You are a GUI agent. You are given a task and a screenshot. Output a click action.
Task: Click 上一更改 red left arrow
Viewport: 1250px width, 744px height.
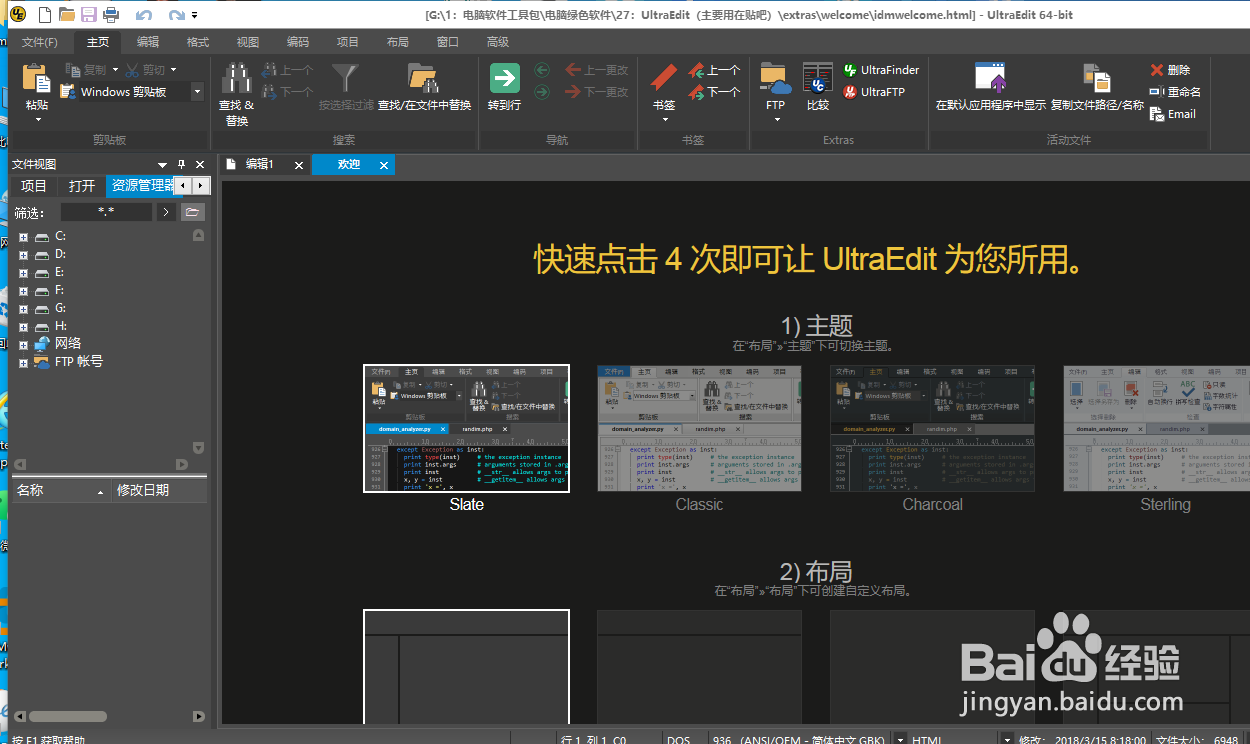(596, 70)
